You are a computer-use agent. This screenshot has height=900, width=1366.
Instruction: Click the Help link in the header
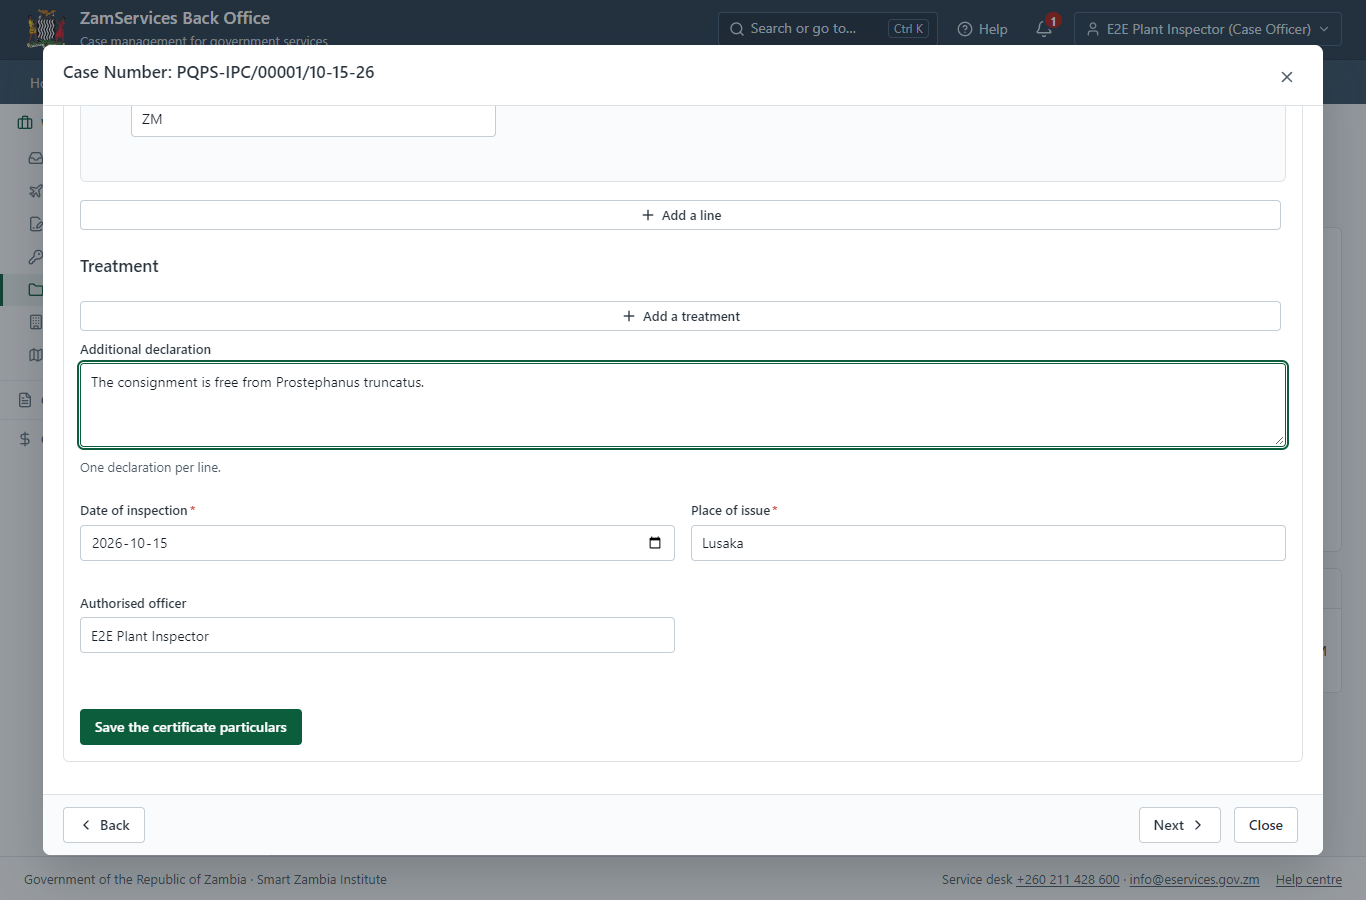tap(983, 29)
